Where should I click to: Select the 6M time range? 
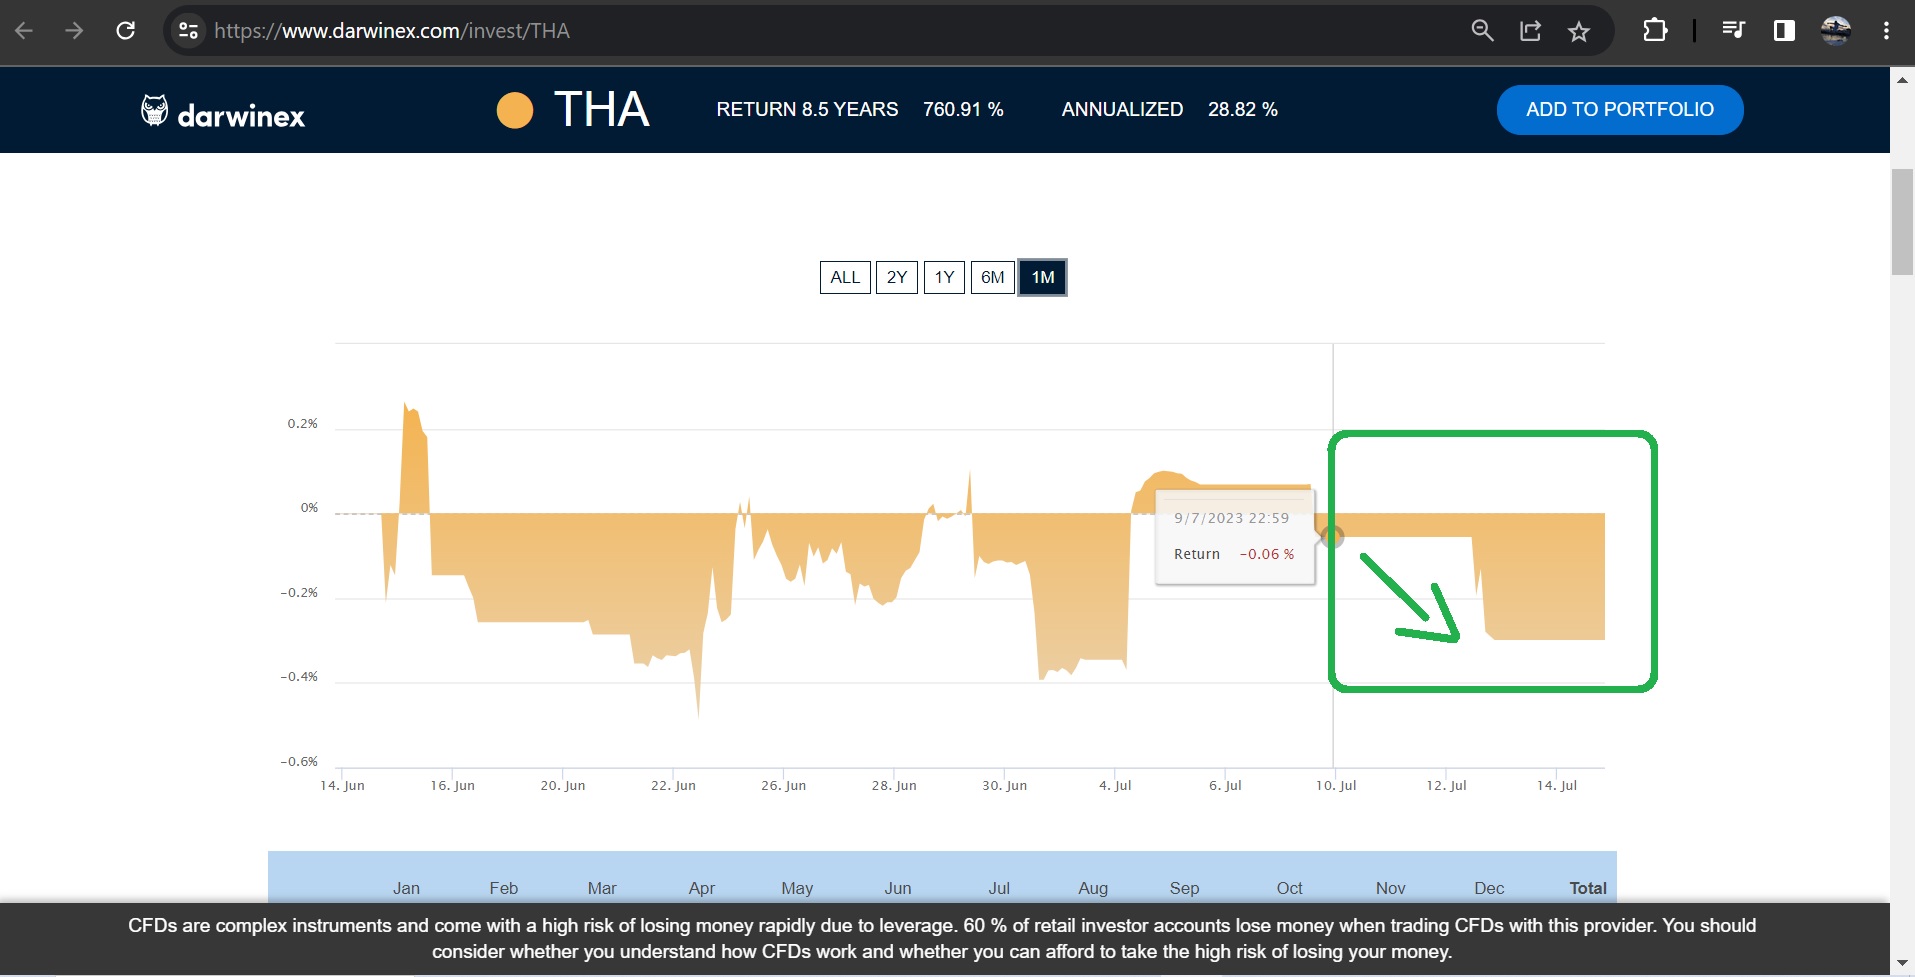pos(993,277)
